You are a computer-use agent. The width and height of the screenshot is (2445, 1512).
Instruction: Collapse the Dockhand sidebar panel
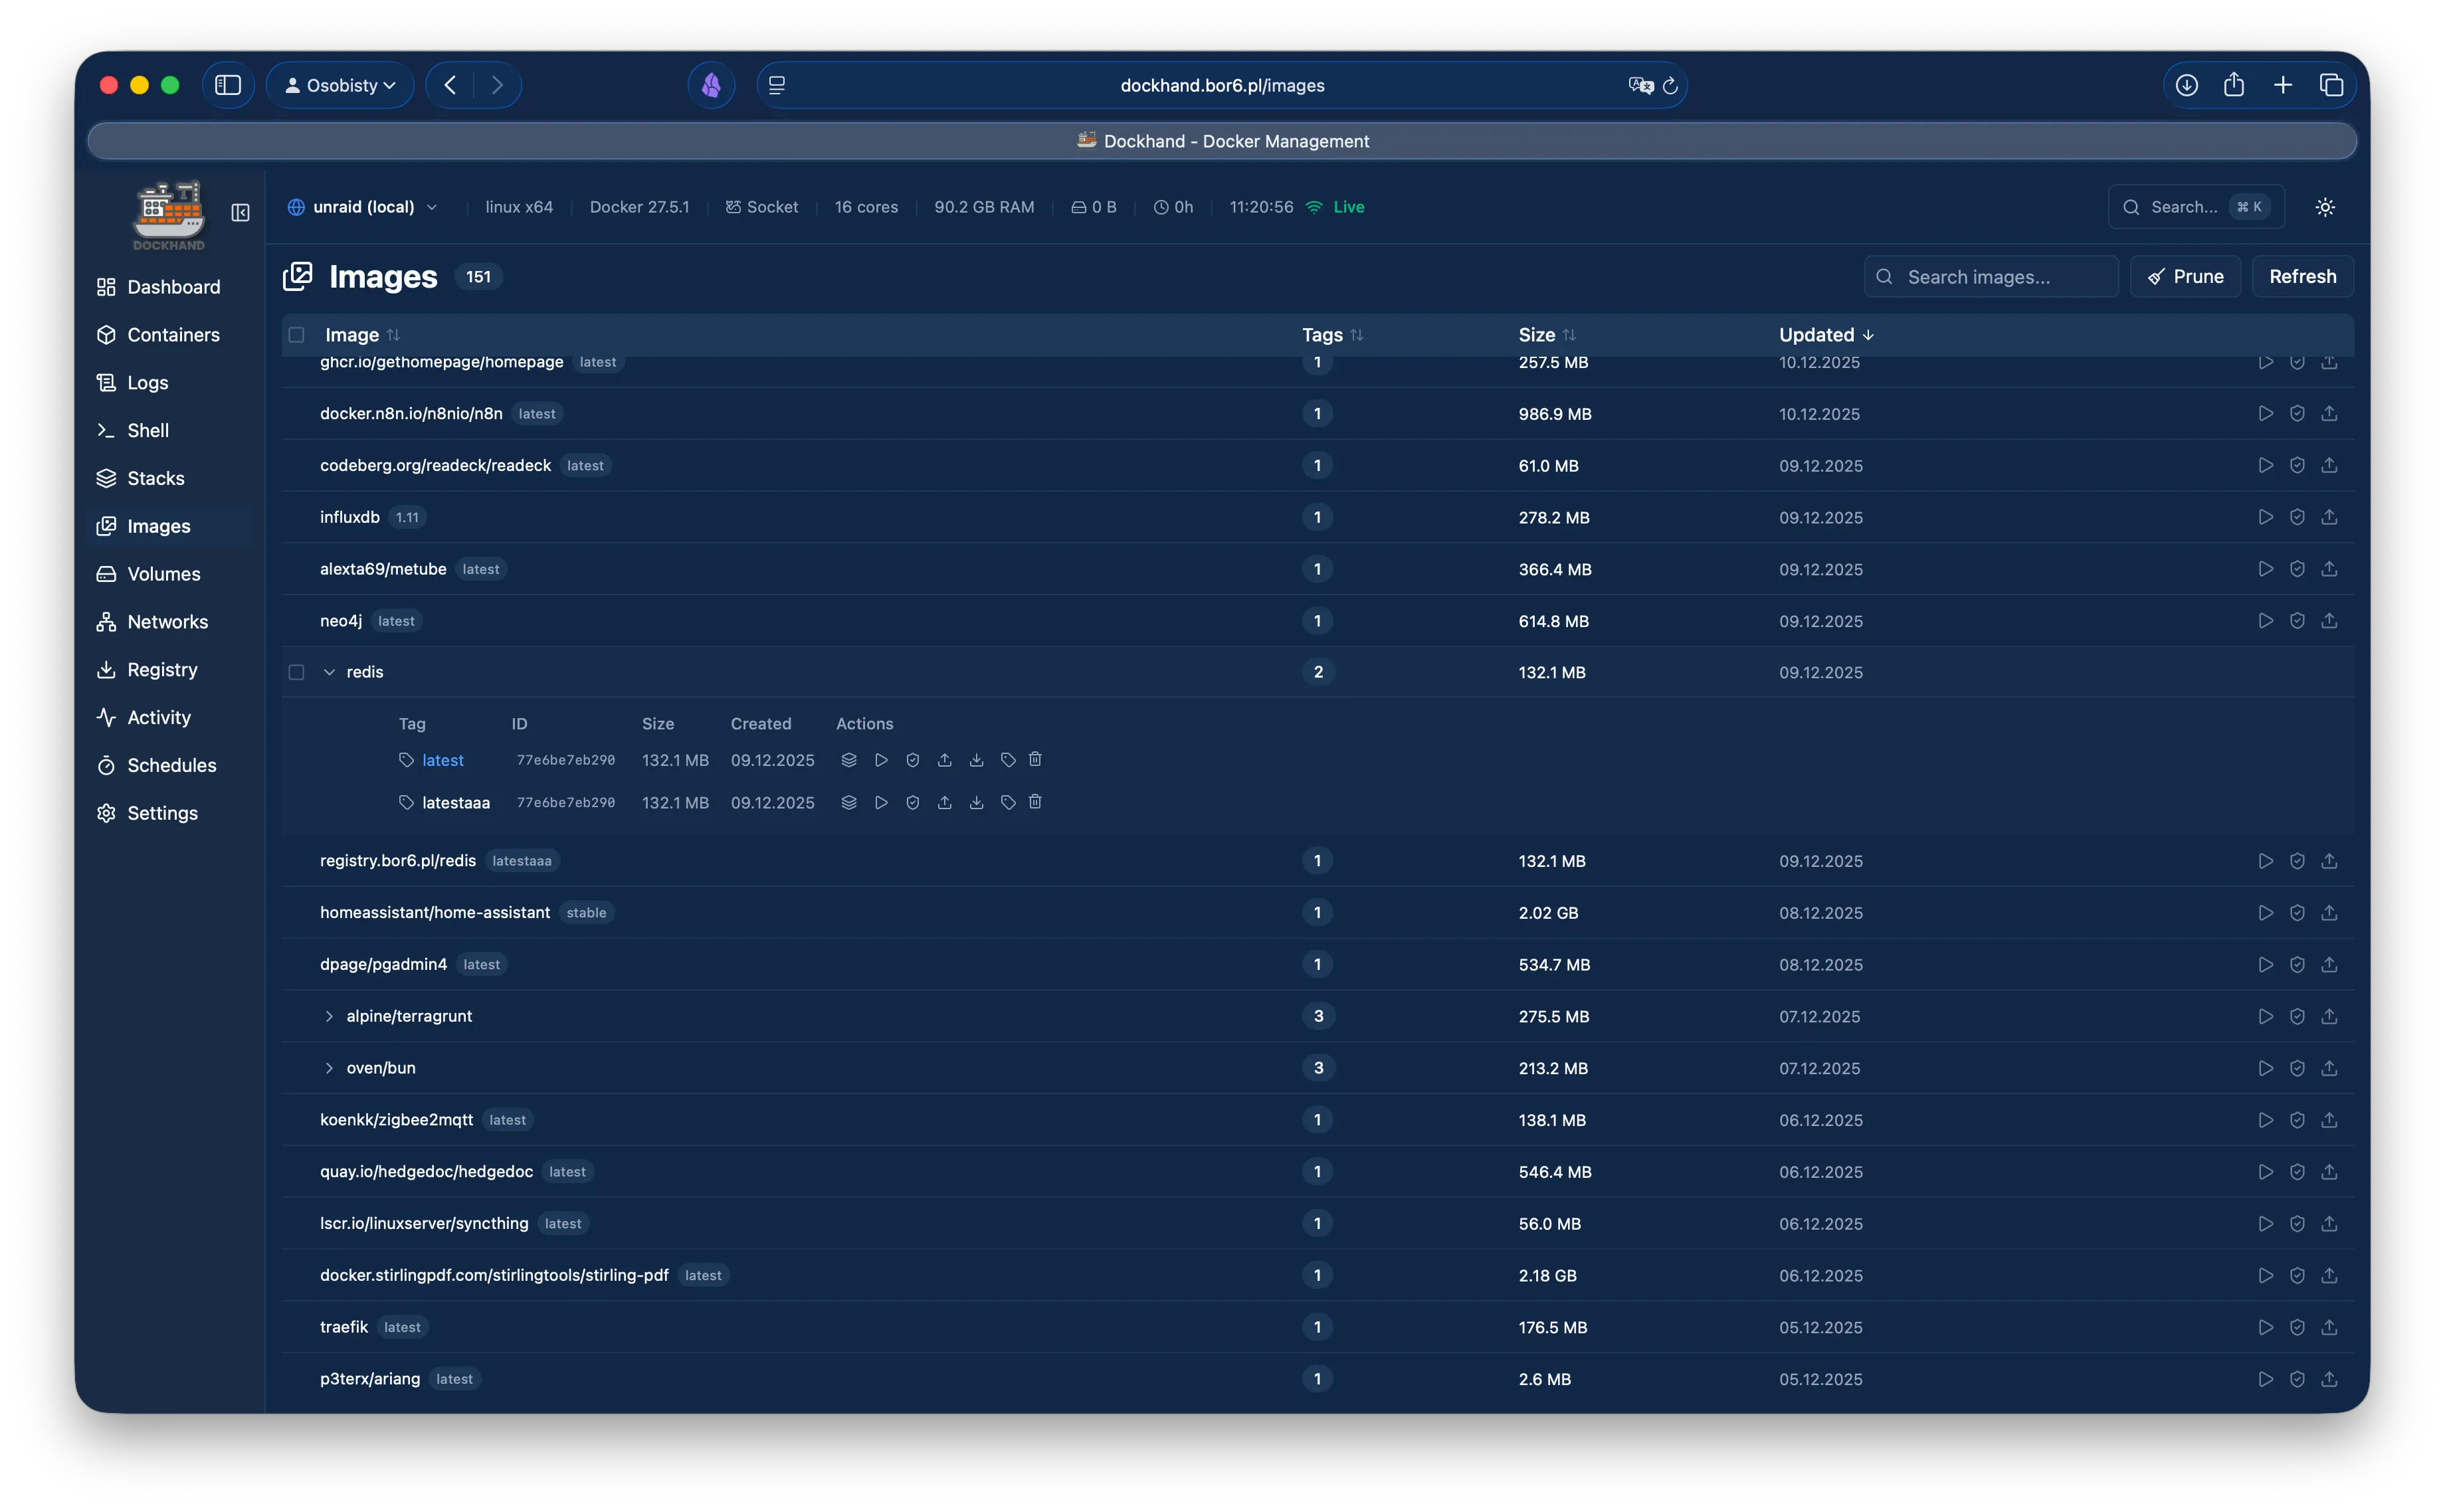240,212
